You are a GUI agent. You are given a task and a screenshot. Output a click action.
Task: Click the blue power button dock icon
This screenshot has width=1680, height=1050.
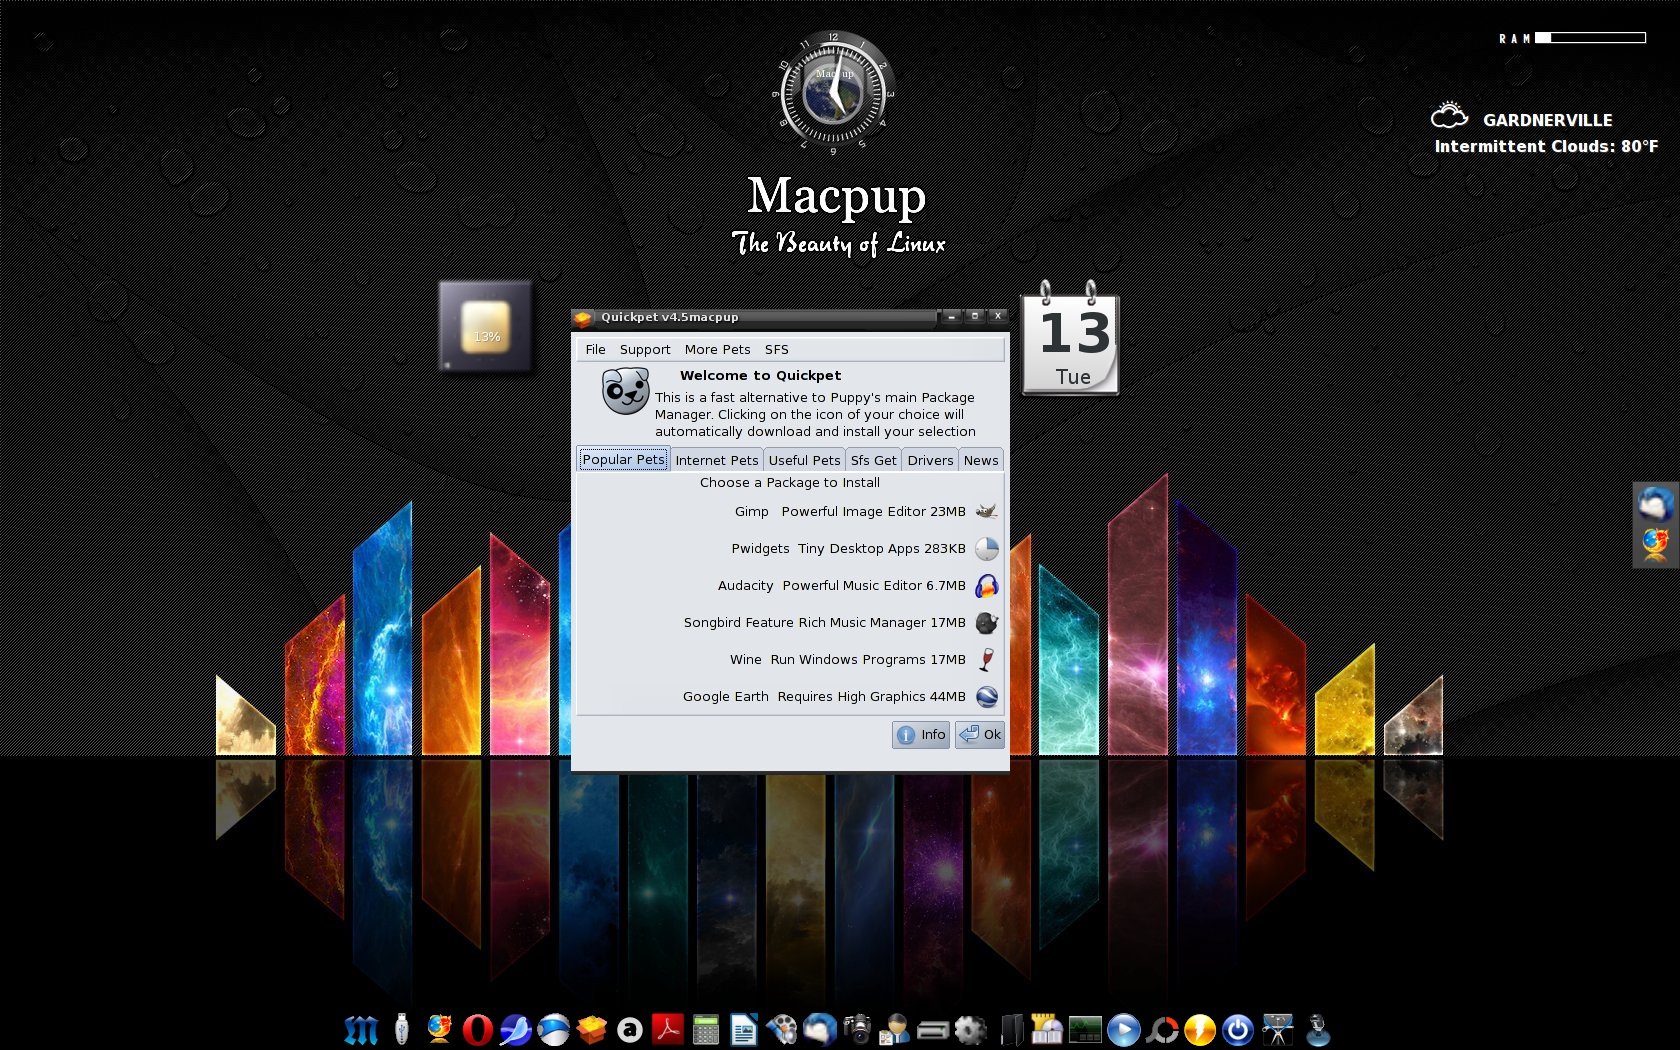coord(1237,1029)
